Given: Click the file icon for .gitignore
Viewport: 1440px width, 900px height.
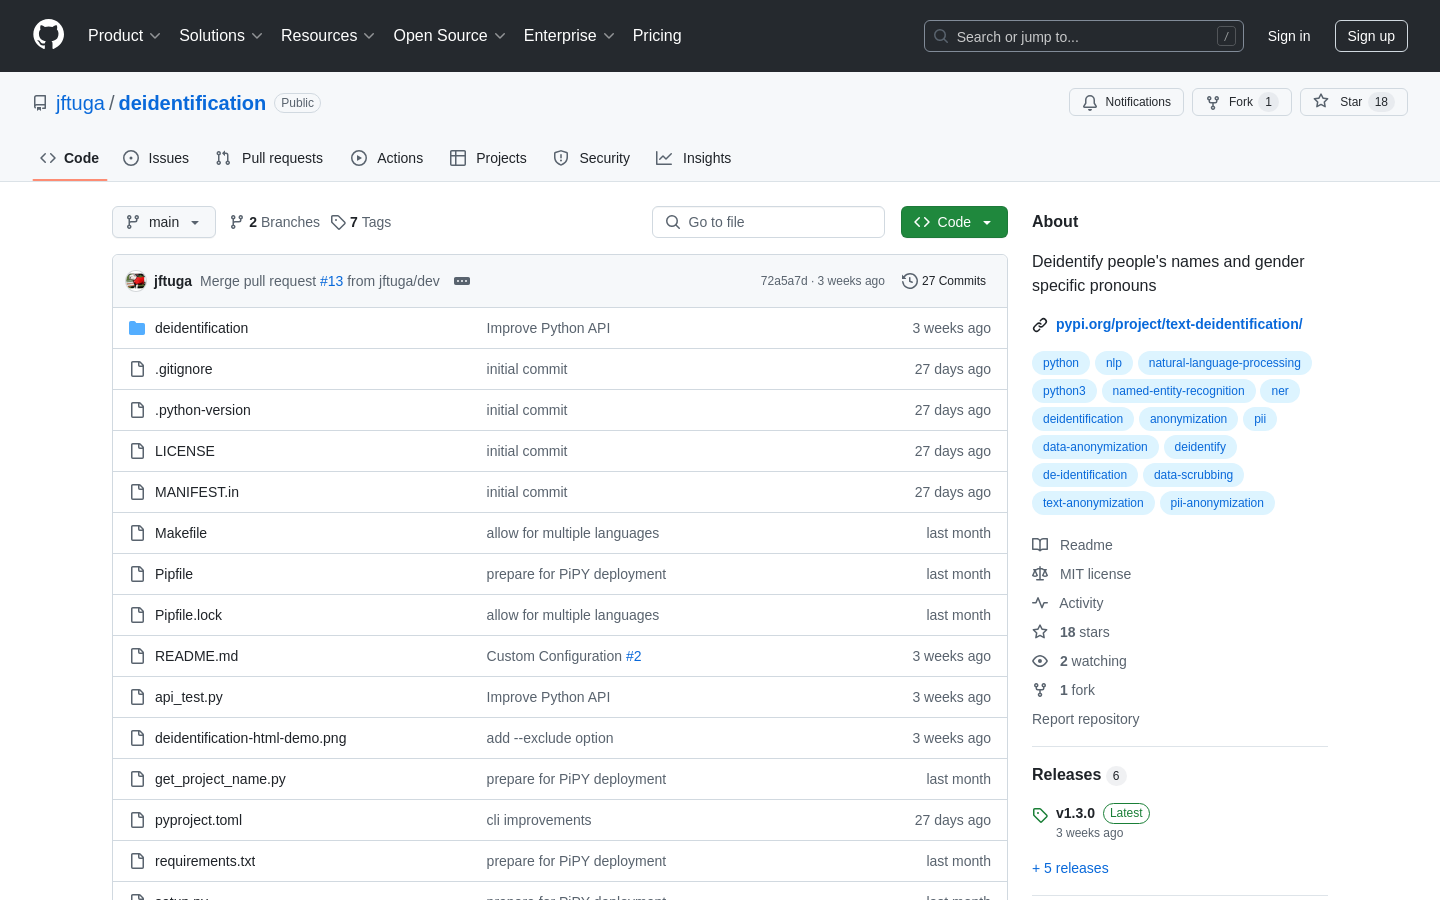Looking at the screenshot, I should 137,369.
